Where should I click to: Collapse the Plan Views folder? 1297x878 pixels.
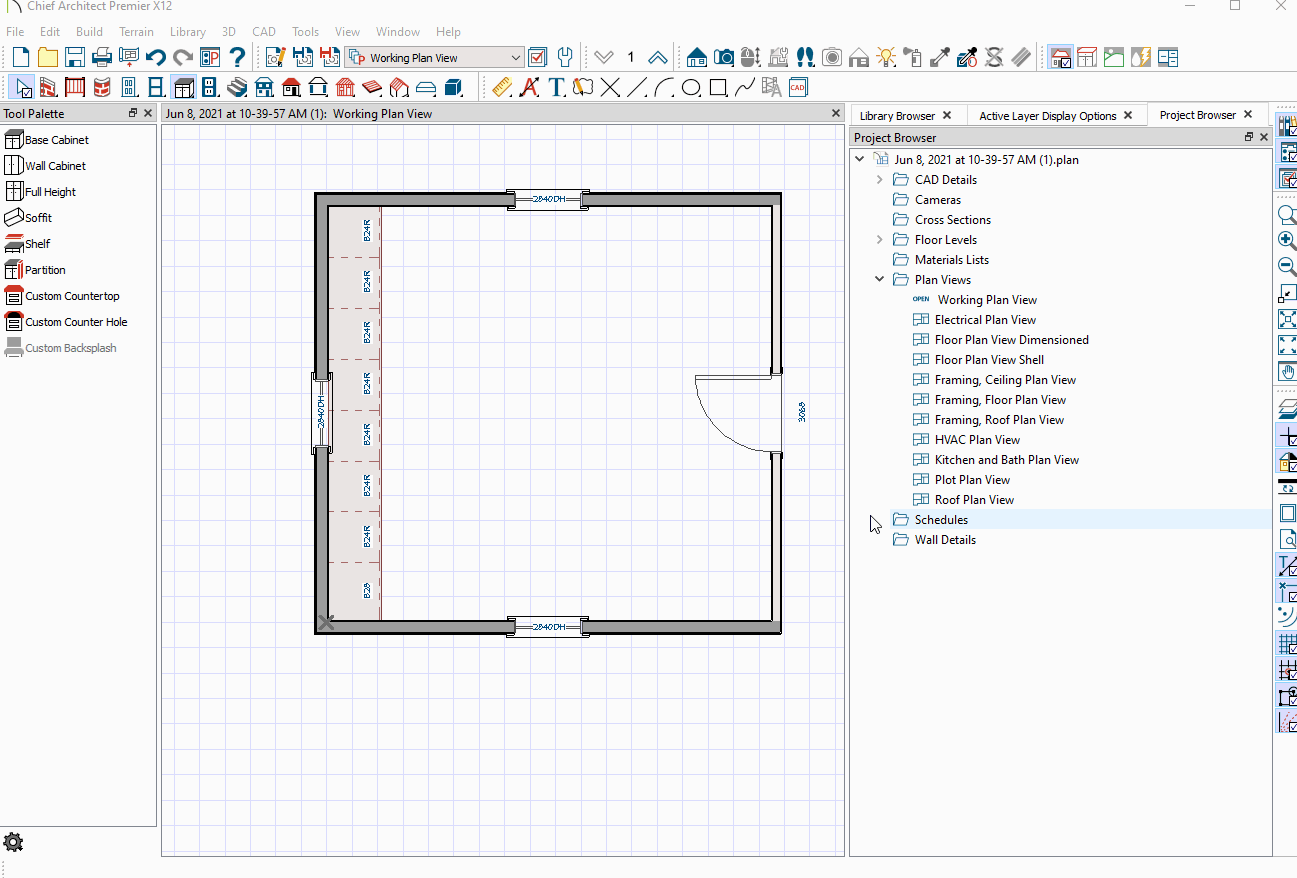[880, 279]
